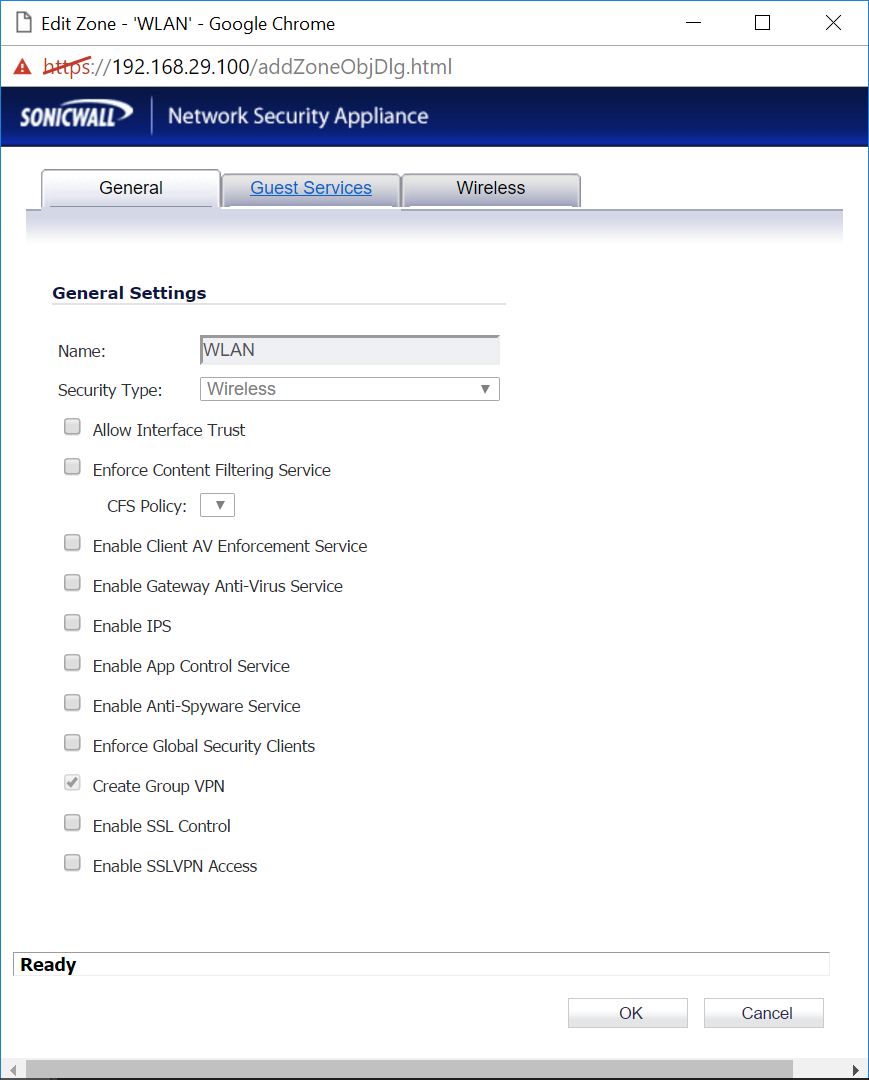This screenshot has width=869, height=1080.
Task: Click OK to save zone settings
Action: pyautogui.click(x=627, y=1012)
